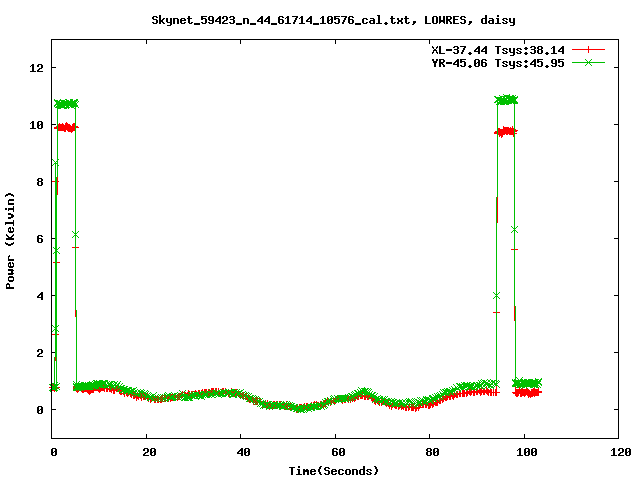Screen dimensions: 640x480
Task: Select the XL-37.44 Tsys:38.14 legend entry
Action: [x=498, y=50]
